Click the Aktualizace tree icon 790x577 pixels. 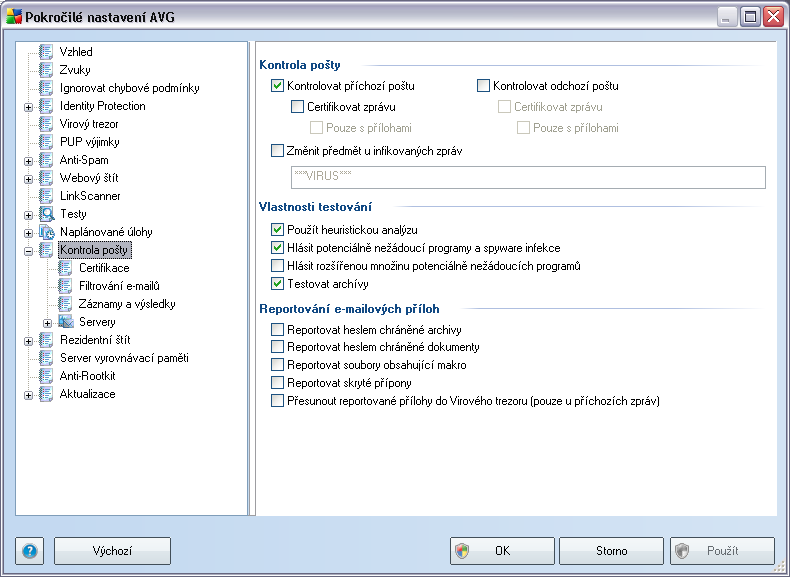(x=46, y=394)
